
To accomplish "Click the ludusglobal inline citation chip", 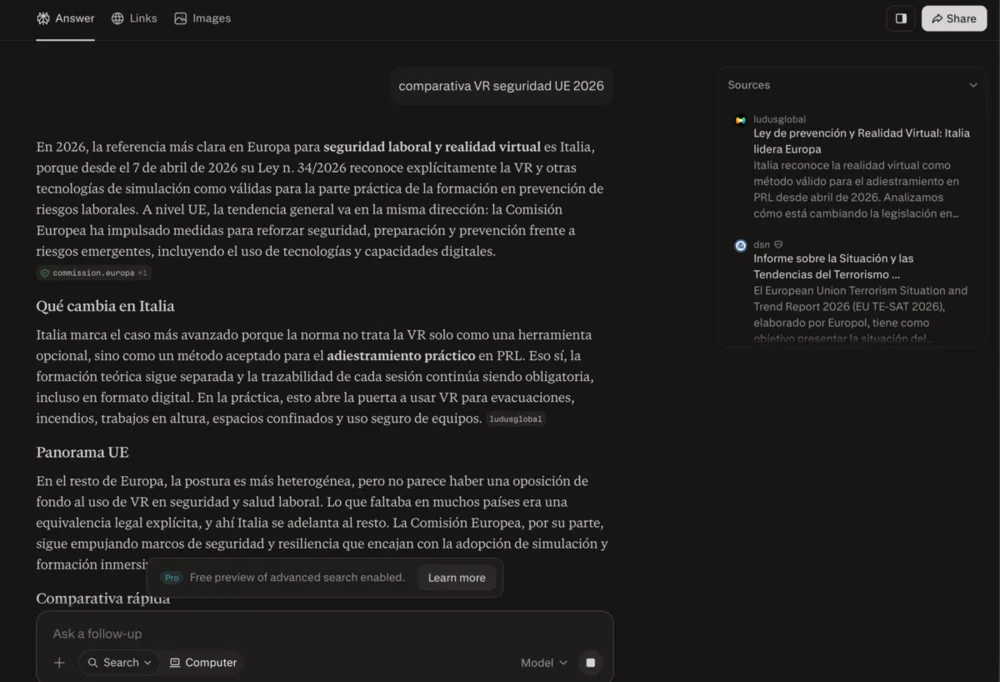I will (515, 419).
